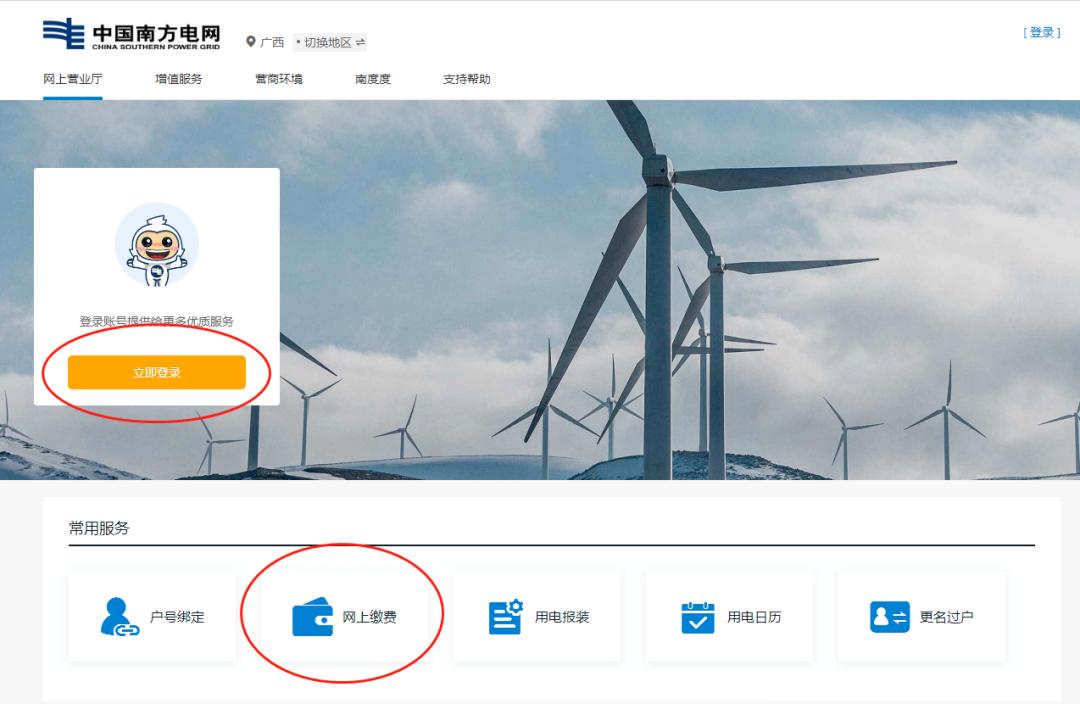1080x704 pixels.
Task: Click the 登录 link at top right
Action: pyautogui.click(x=1044, y=31)
